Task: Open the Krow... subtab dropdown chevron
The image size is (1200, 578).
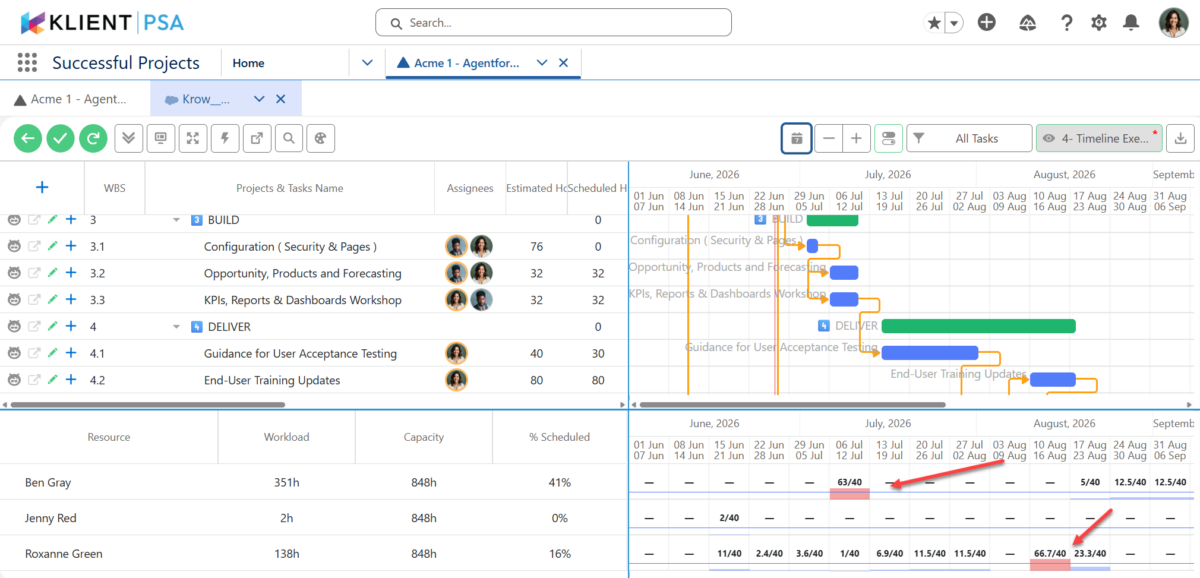Action: point(259,99)
